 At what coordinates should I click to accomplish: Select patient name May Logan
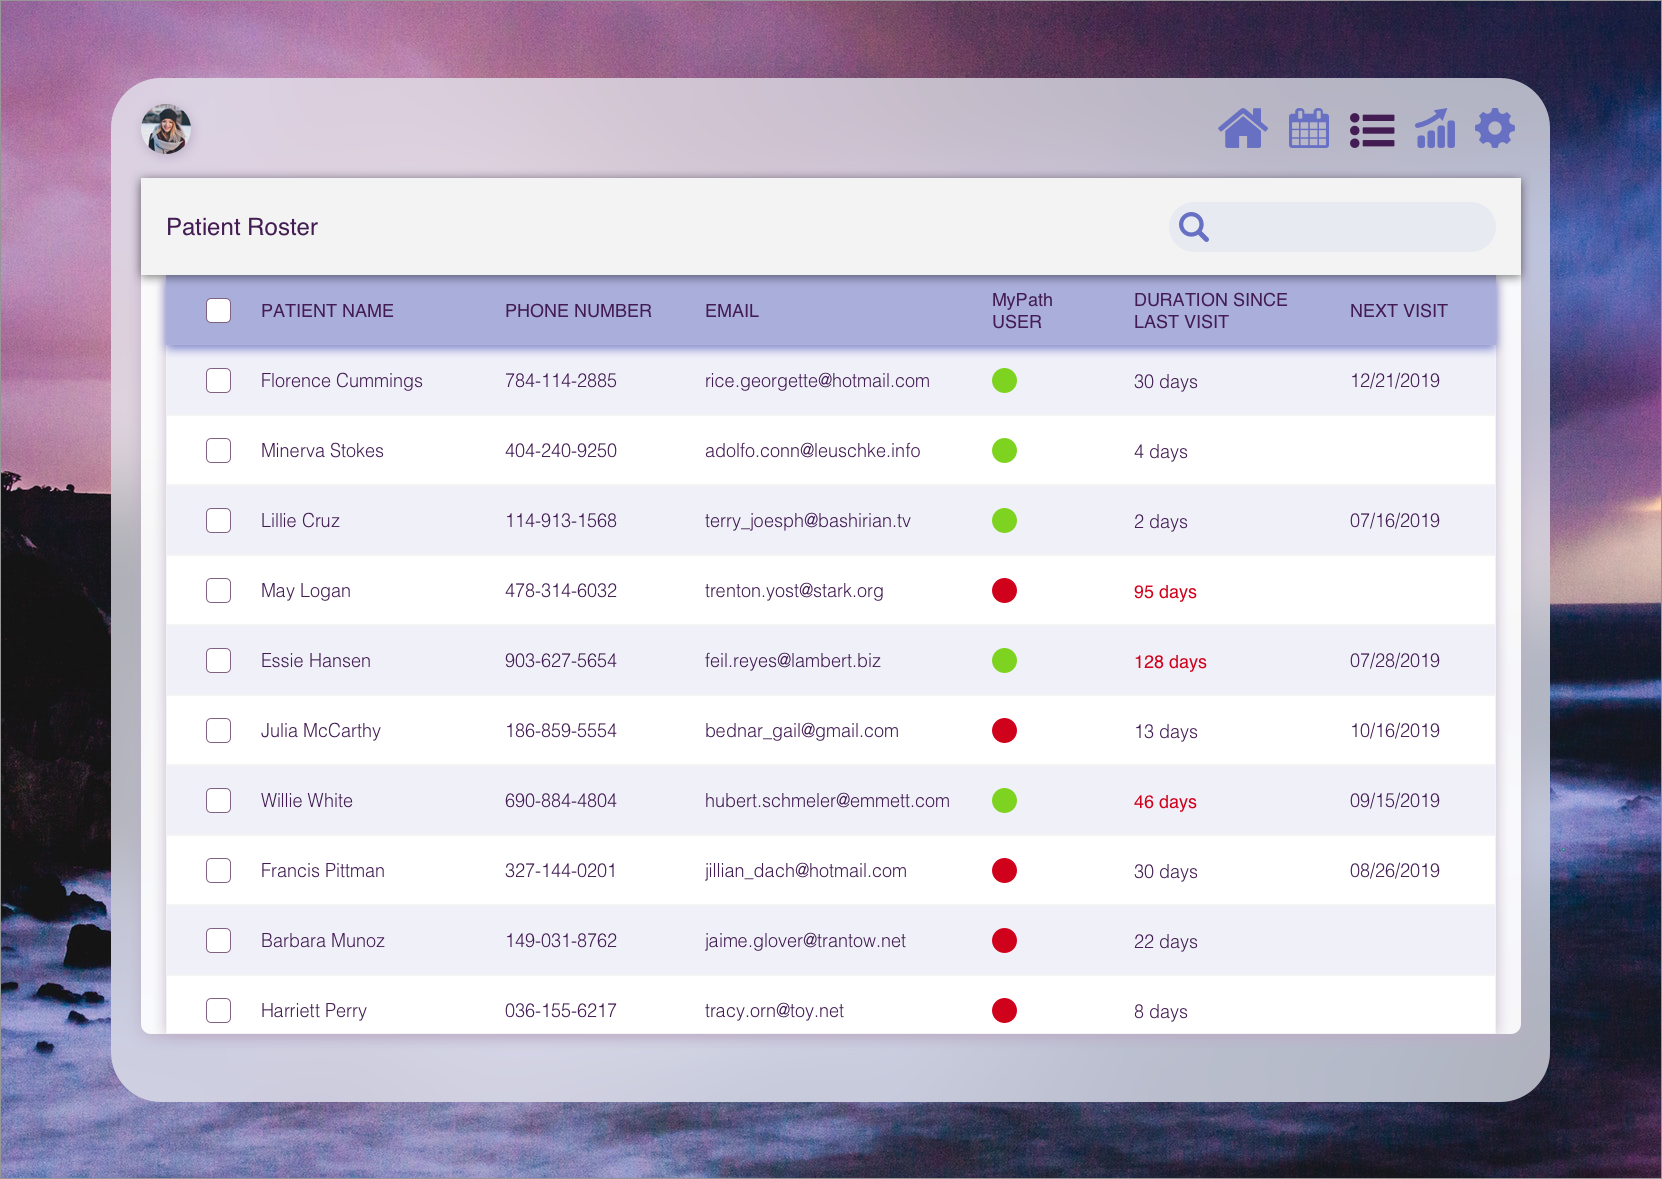[x=306, y=591]
